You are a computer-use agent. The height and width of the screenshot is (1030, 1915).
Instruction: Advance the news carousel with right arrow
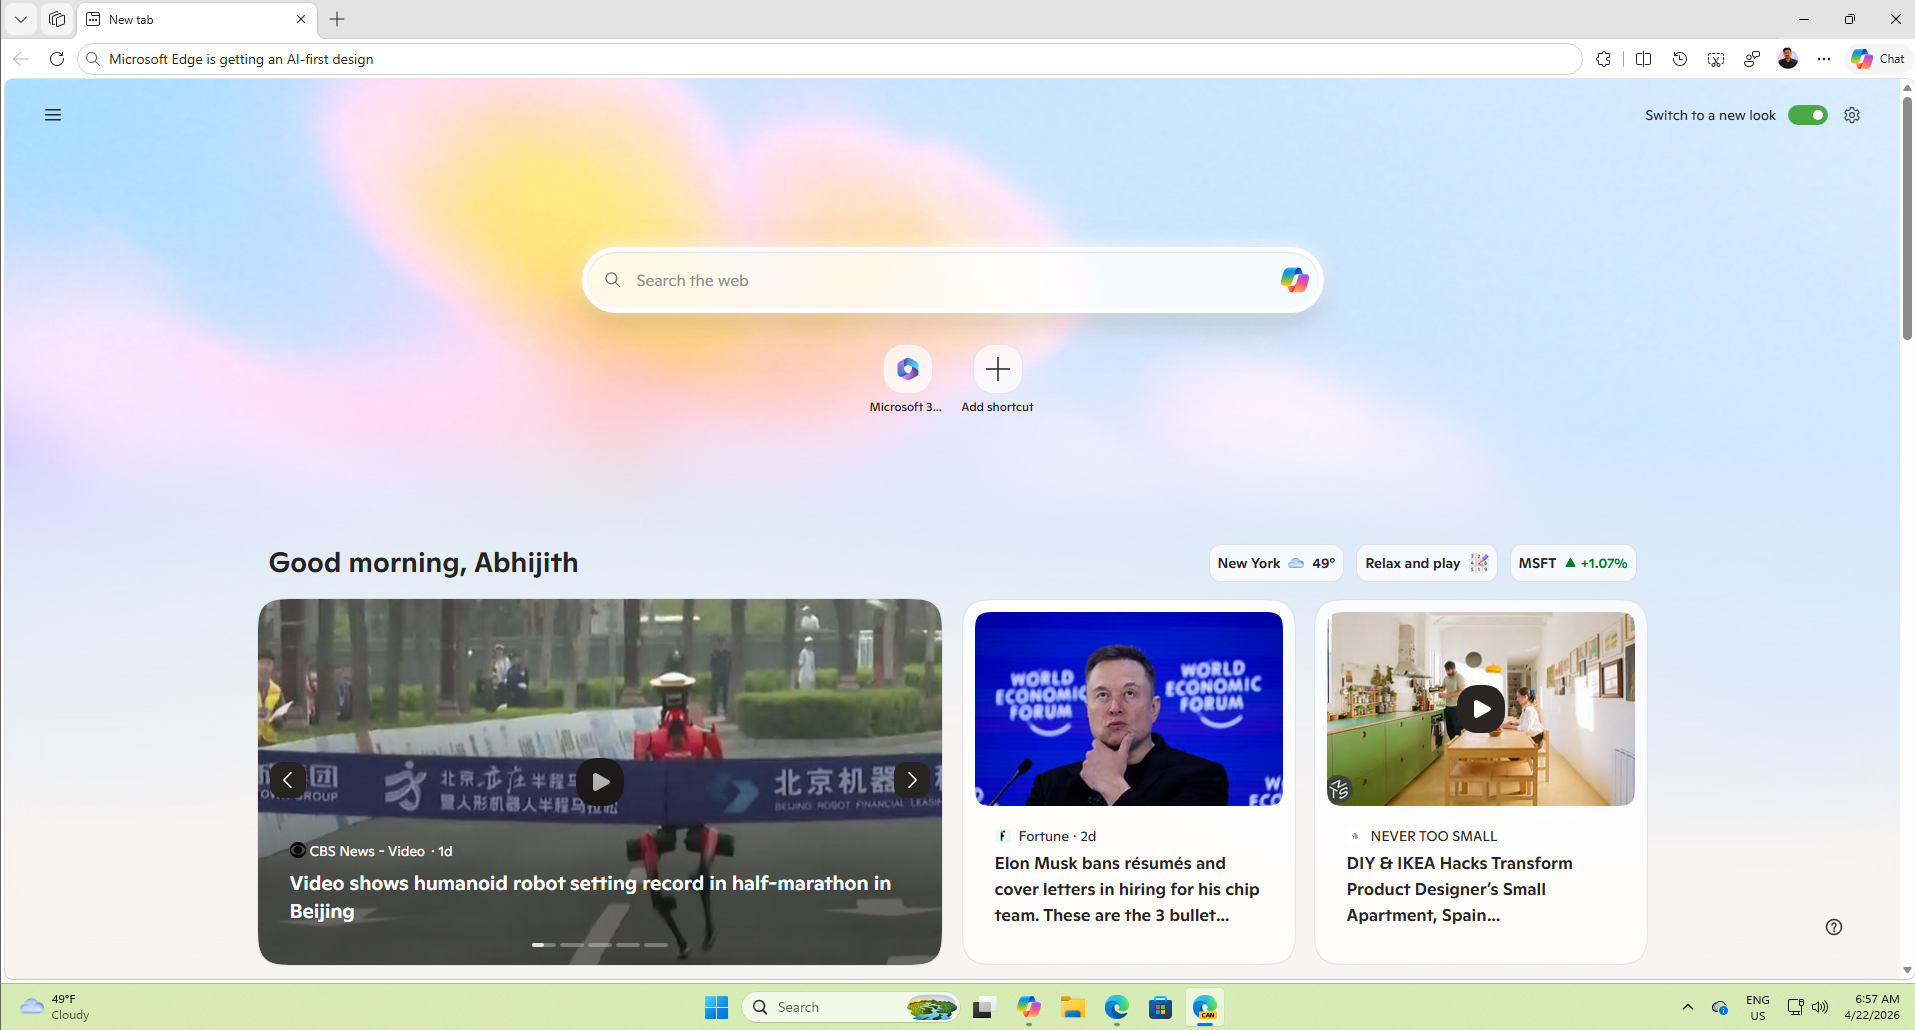click(911, 780)
